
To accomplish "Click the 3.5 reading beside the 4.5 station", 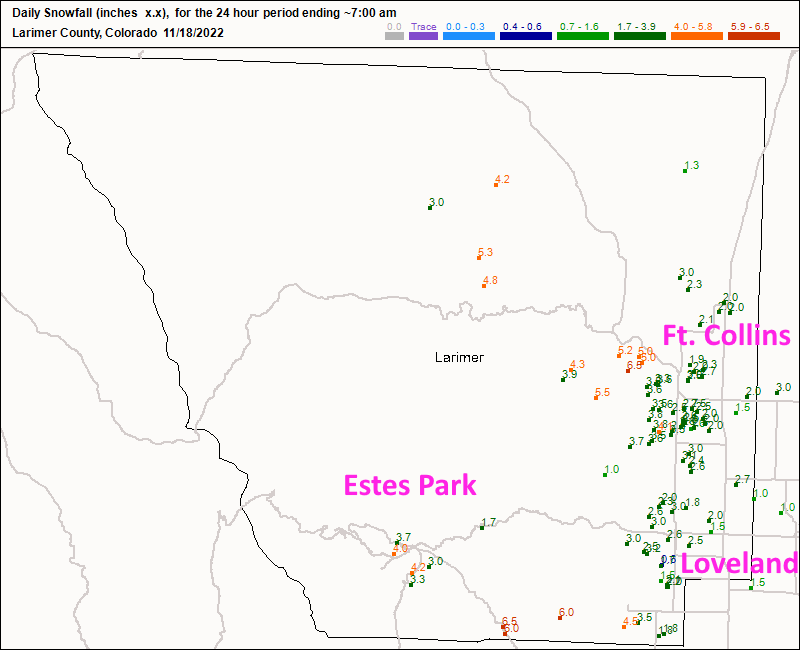I will (645, 617).
